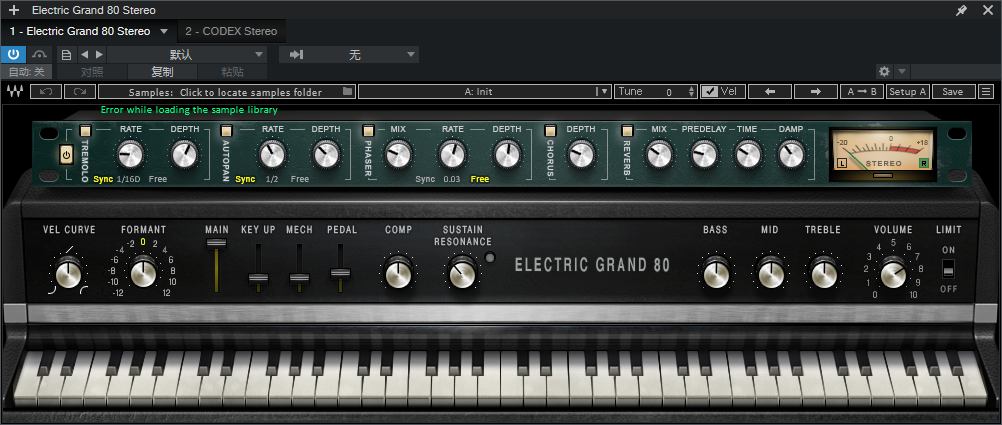Screen dimensions: 1002x425
Task: Select 1 - Electric Grand 80 Stereo tab
Action: tap(80, 31)
